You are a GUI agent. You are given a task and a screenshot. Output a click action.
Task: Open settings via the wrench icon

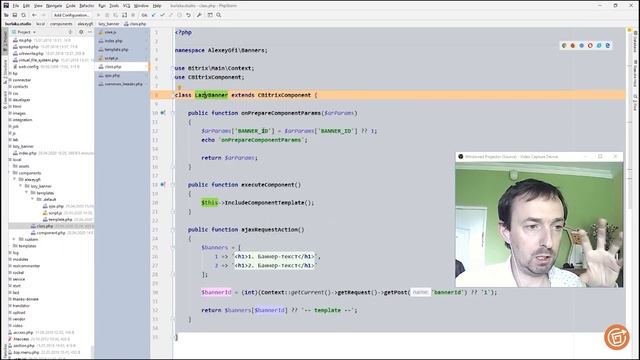click(x=199, y=15)
